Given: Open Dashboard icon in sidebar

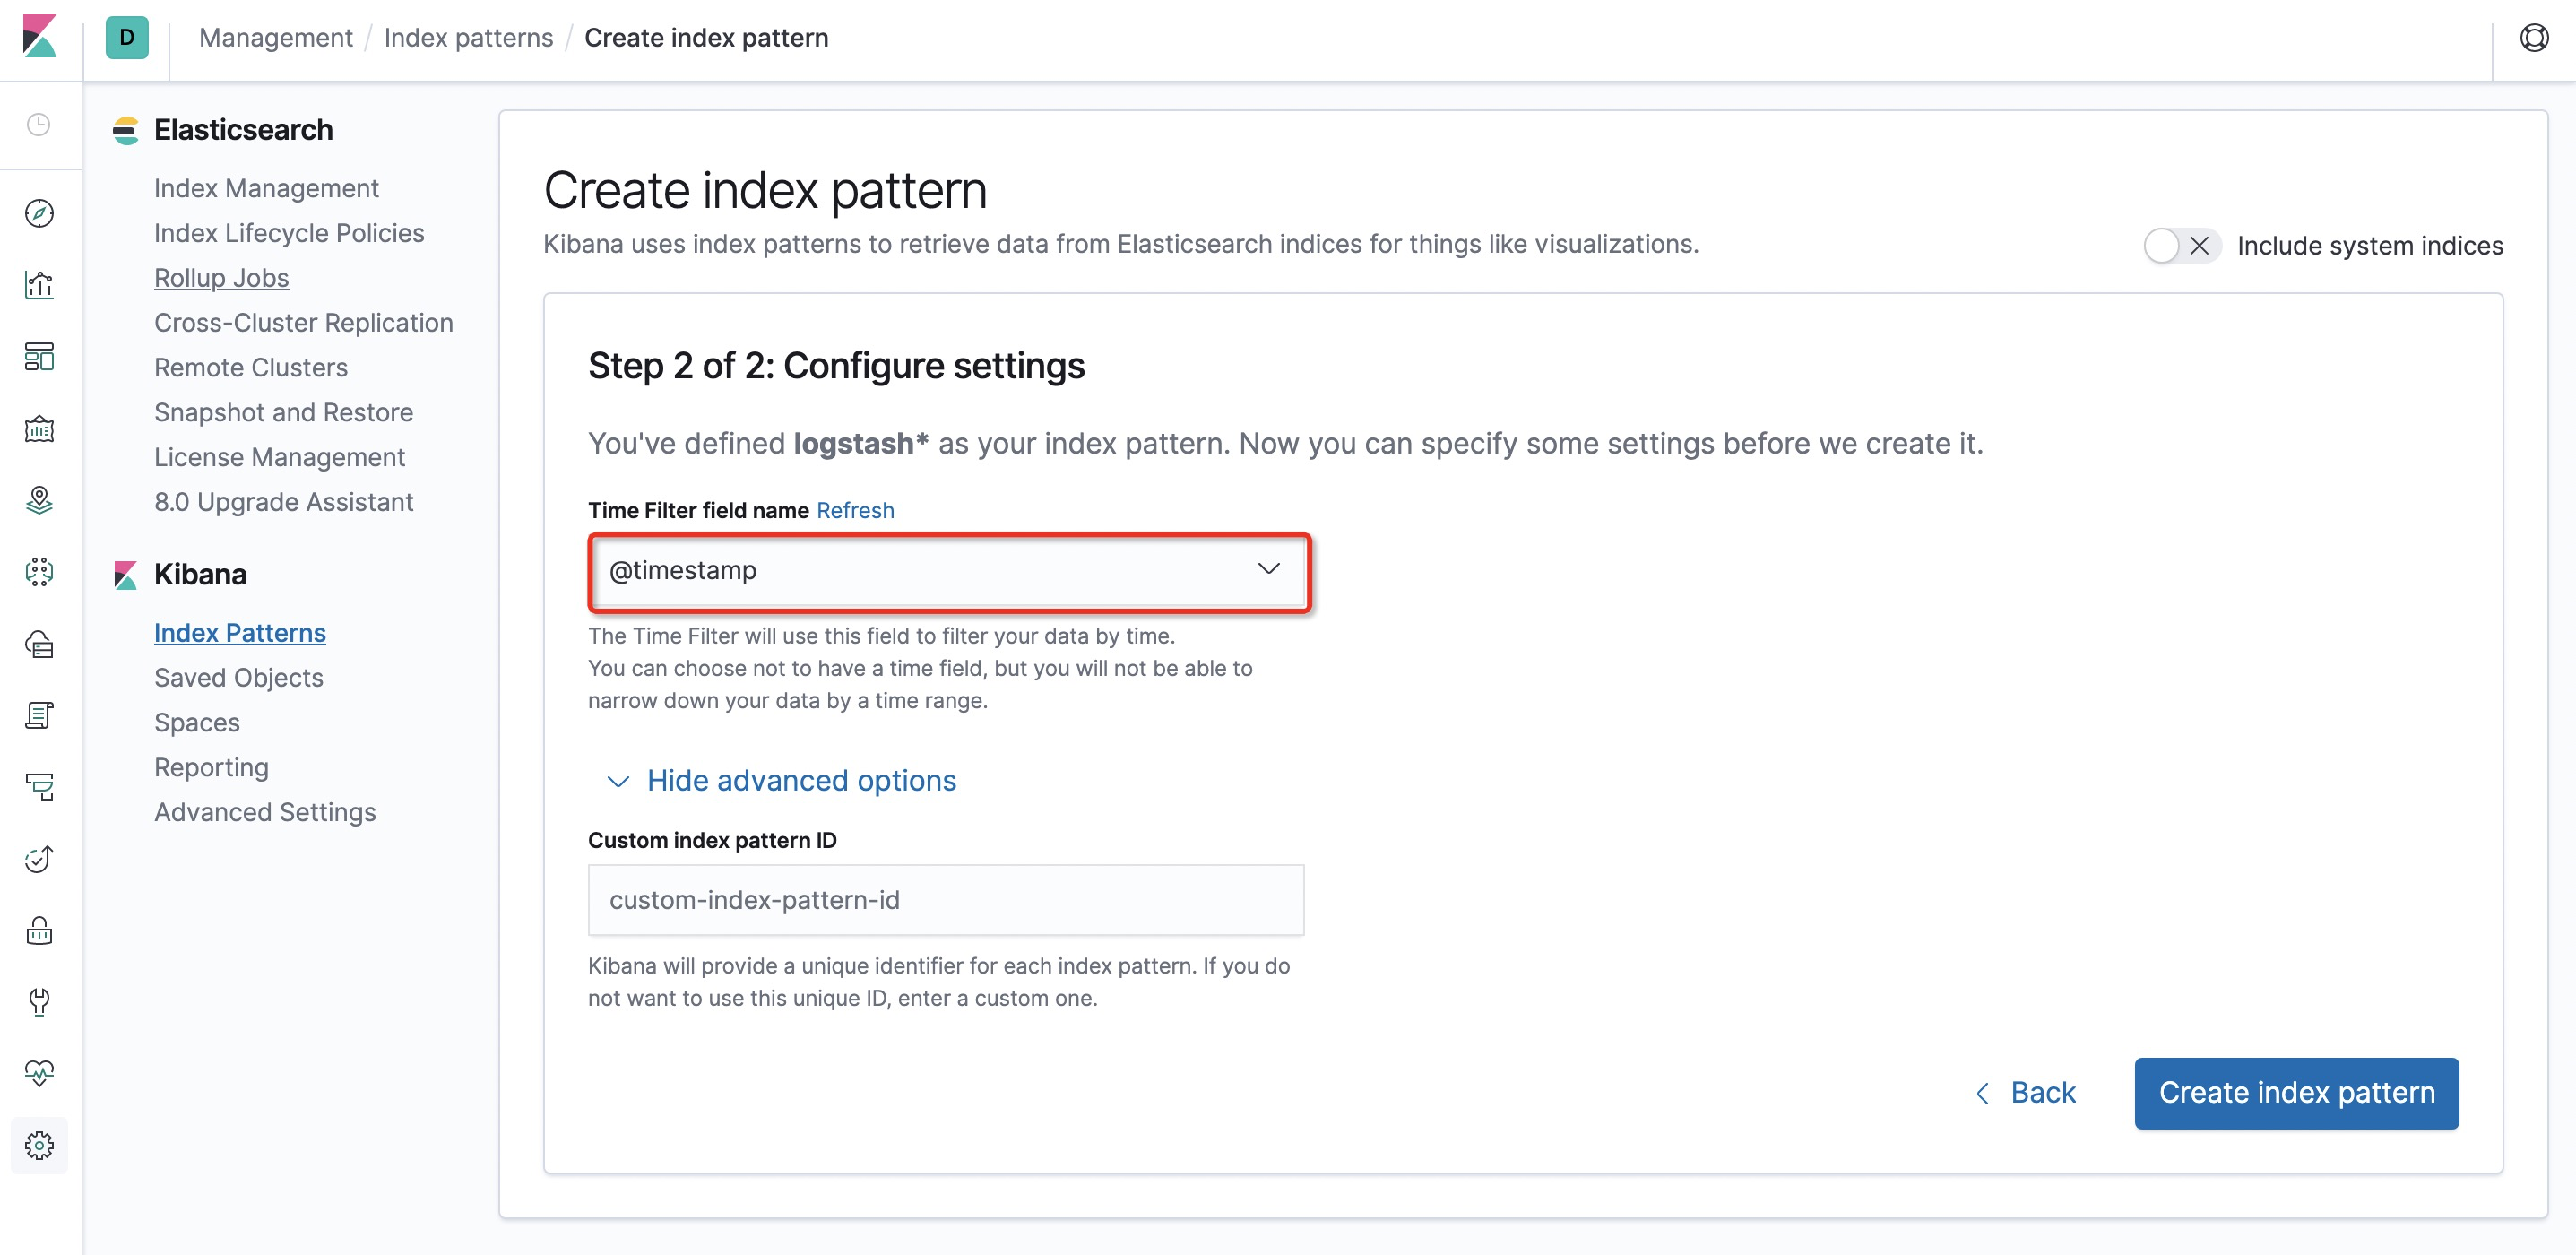Looking at the screenshot, I should tap(39, 357).
